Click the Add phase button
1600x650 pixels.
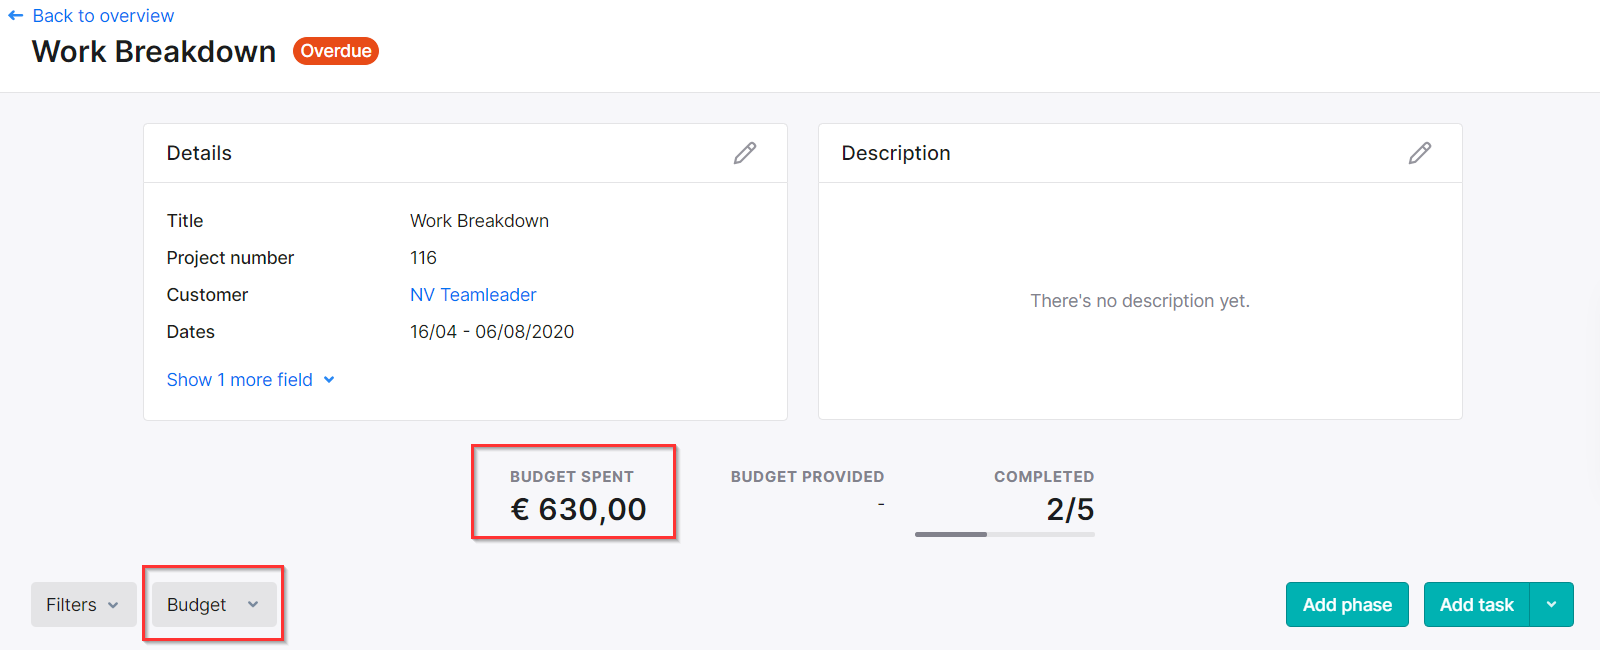[1347, 605]
